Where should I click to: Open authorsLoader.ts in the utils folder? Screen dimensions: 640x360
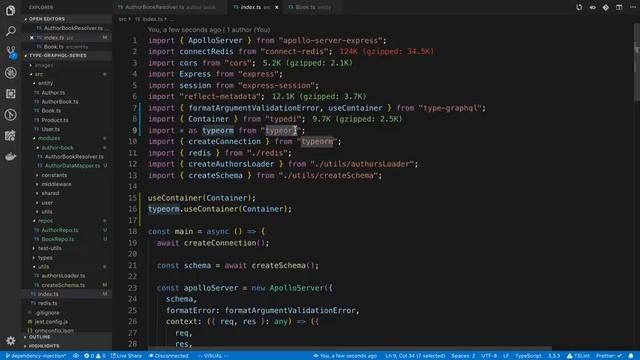[x=66, y=276]
